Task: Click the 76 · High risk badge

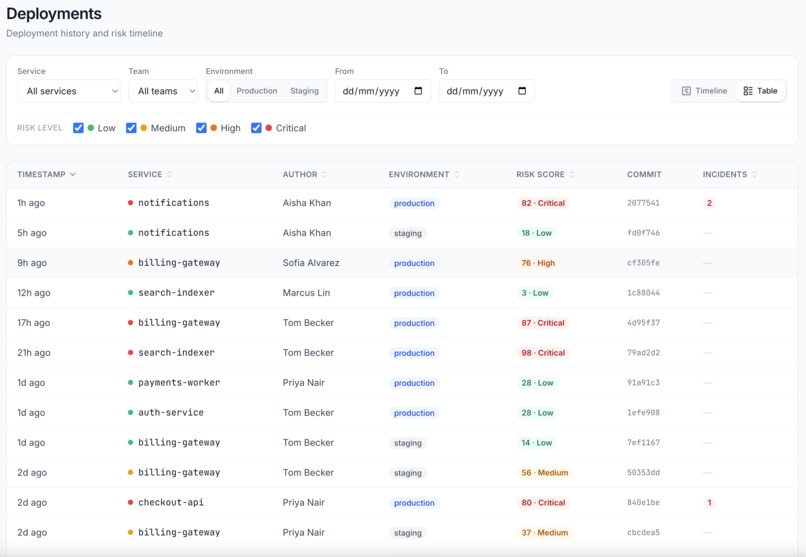Action: click(538, 263)
